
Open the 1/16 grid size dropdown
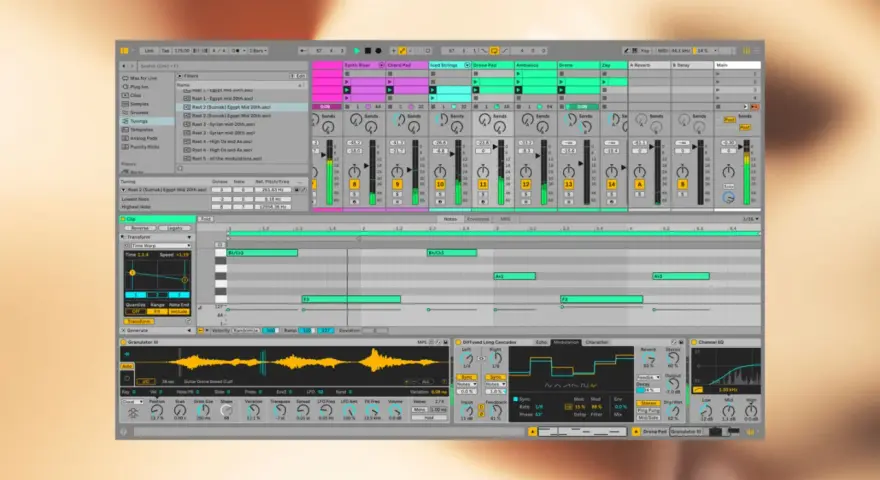(x=750, y=219)
